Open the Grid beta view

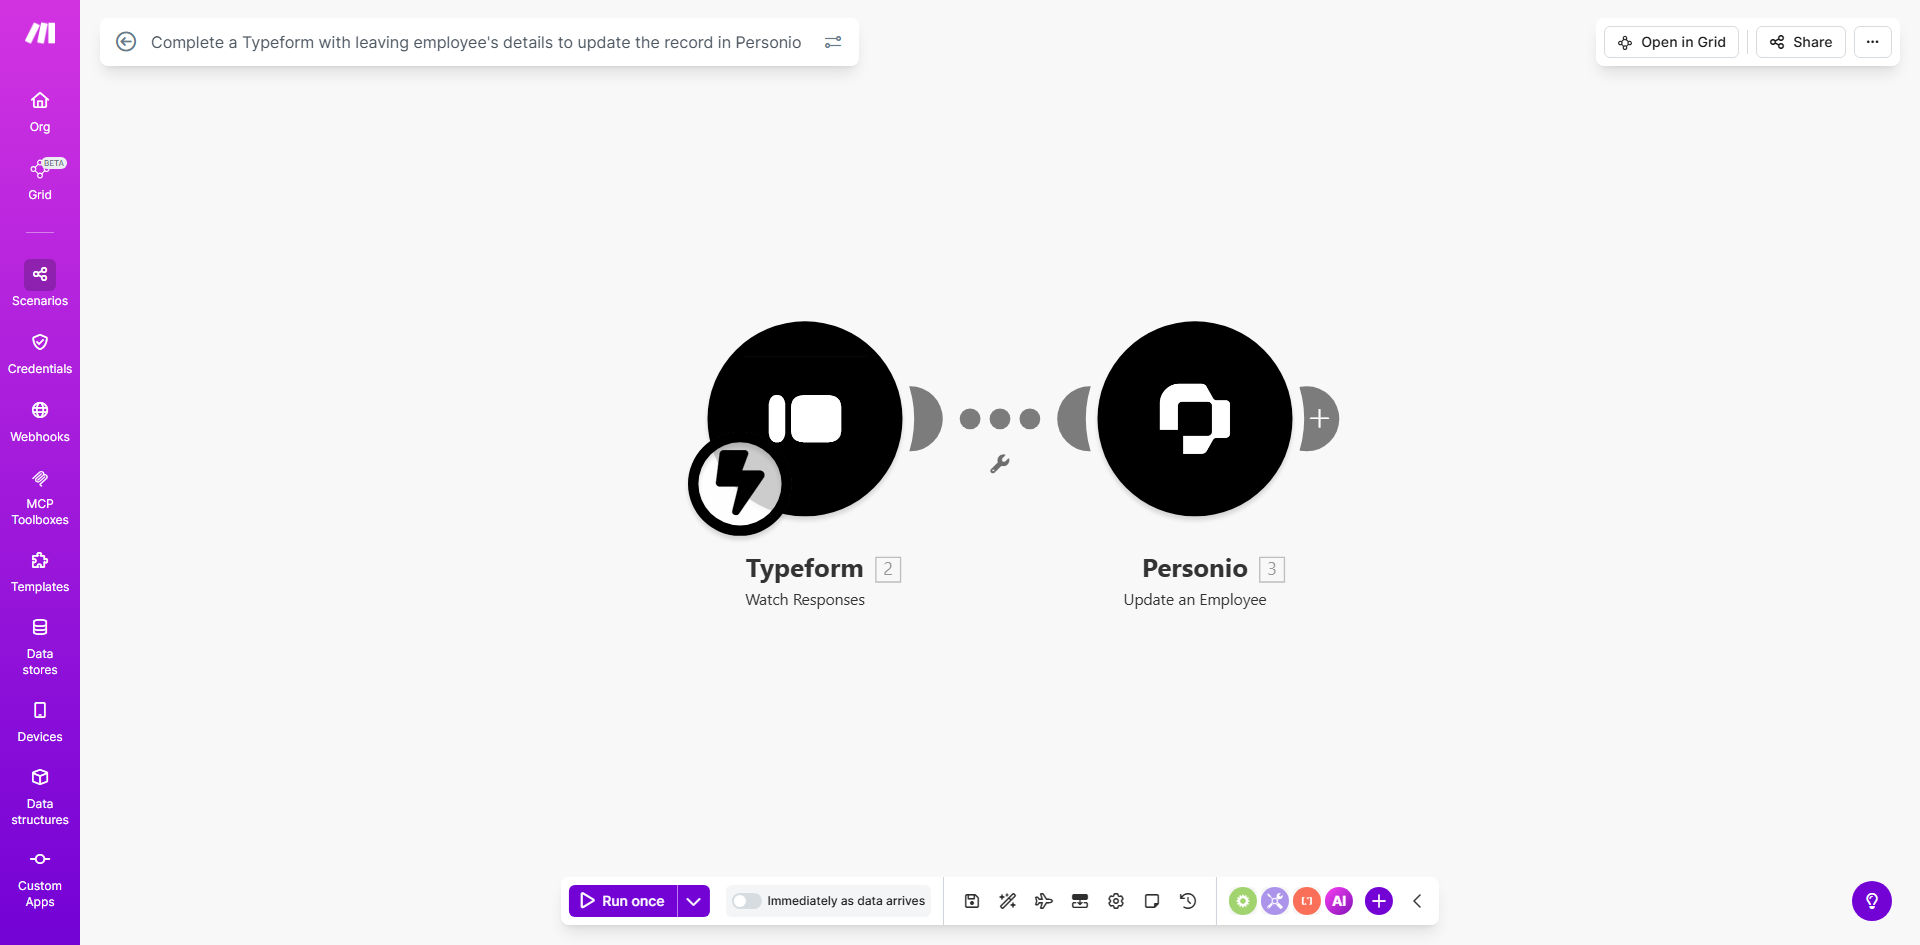click(40, 180)
